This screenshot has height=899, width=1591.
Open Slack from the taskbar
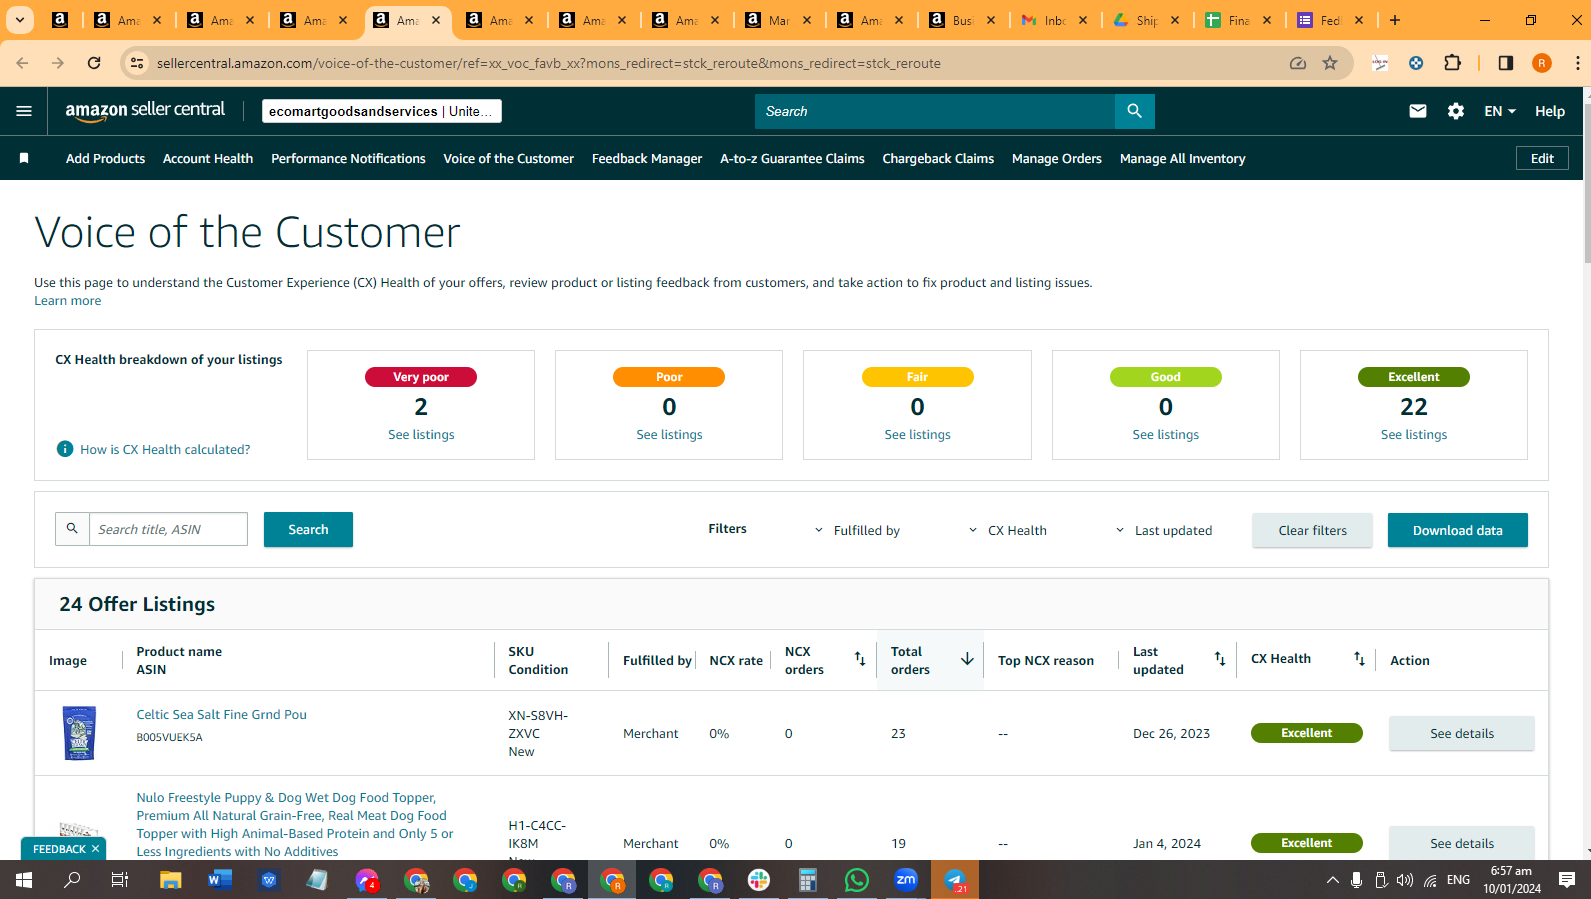click(x=759, y=880)
